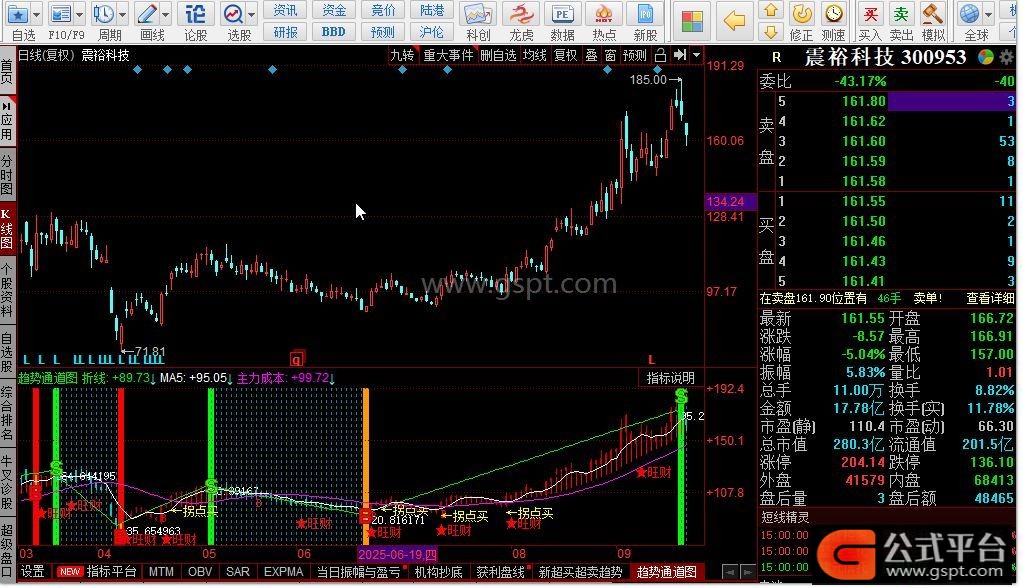Click the 查看详细 view details link
1022x588 pixels.
point(991,298)
